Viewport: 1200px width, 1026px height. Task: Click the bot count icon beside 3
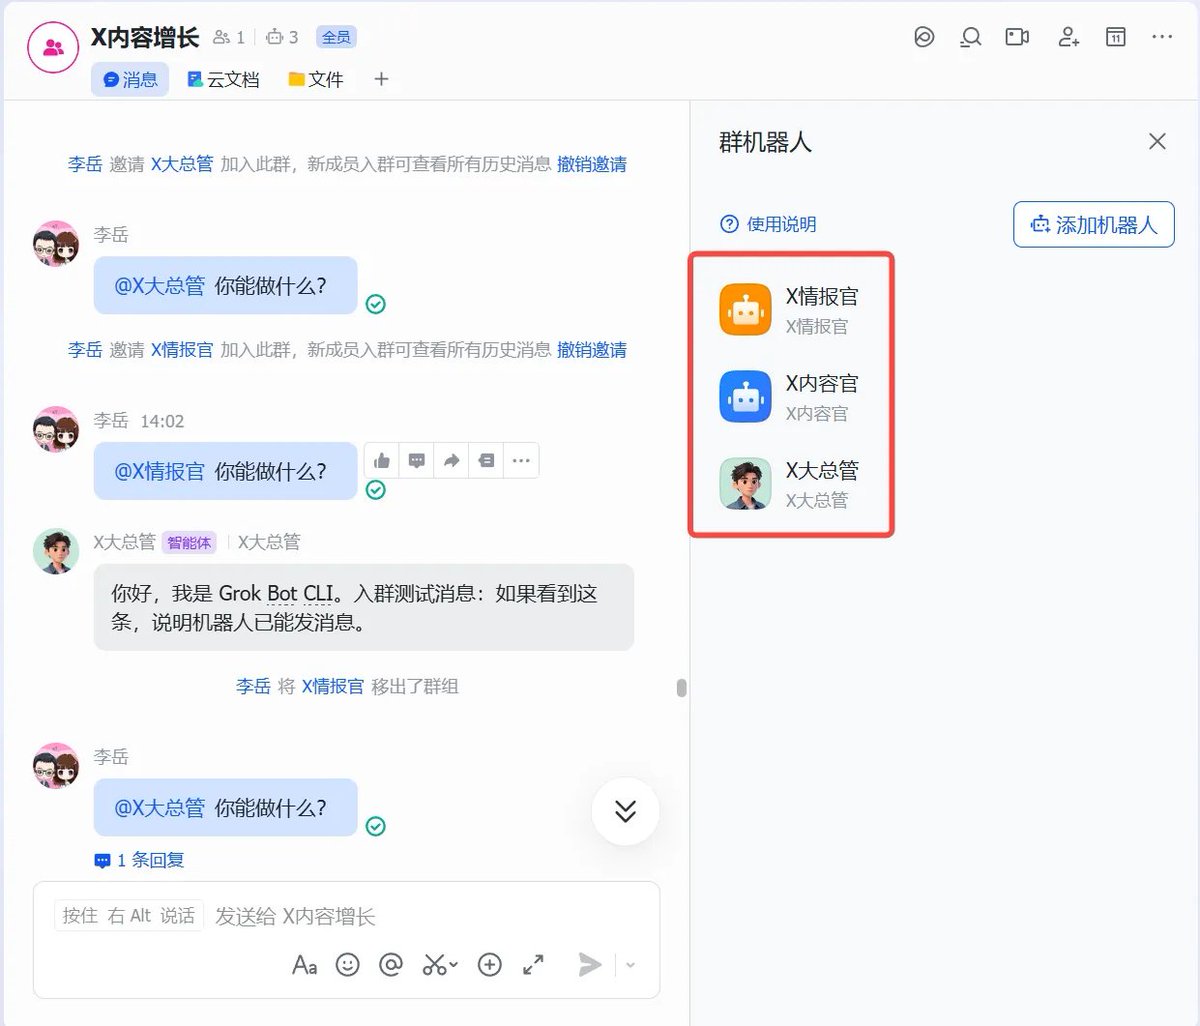click(x=275, y=37)
